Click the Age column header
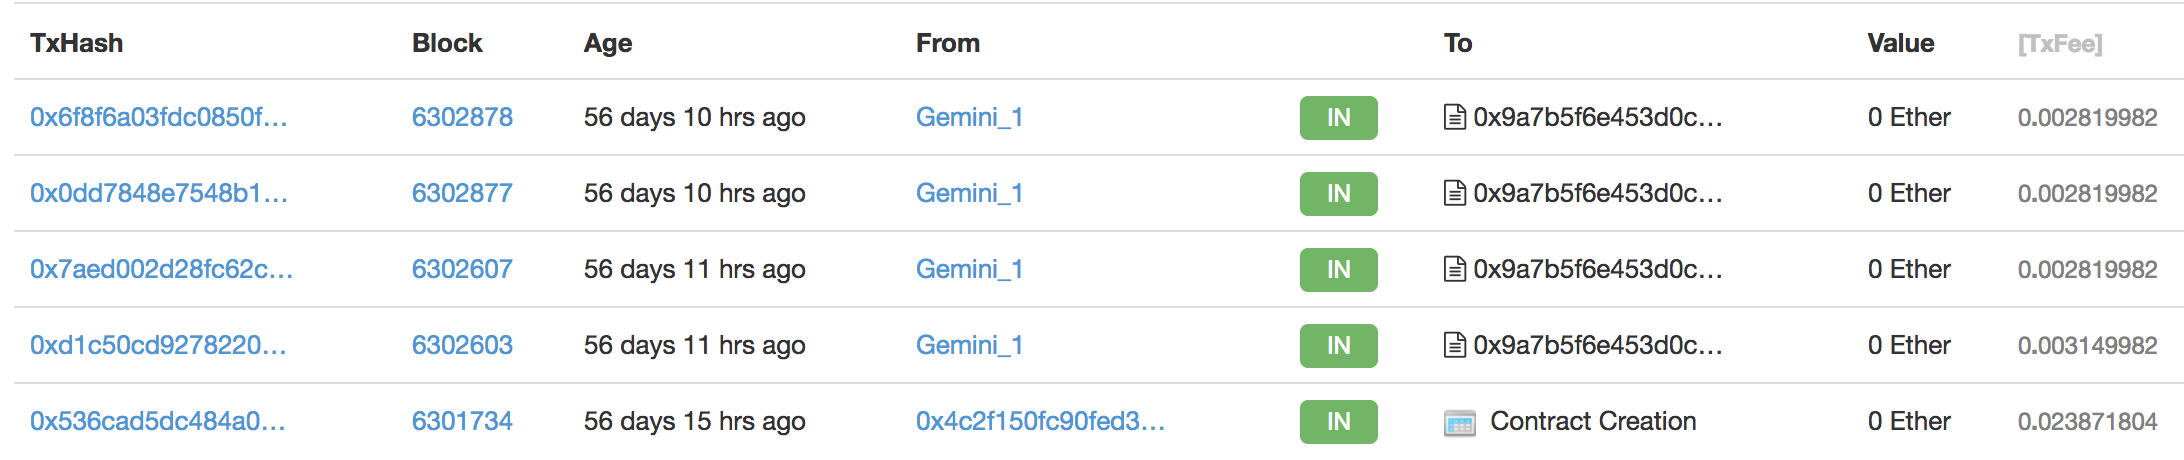 click(x=608, y=44)
